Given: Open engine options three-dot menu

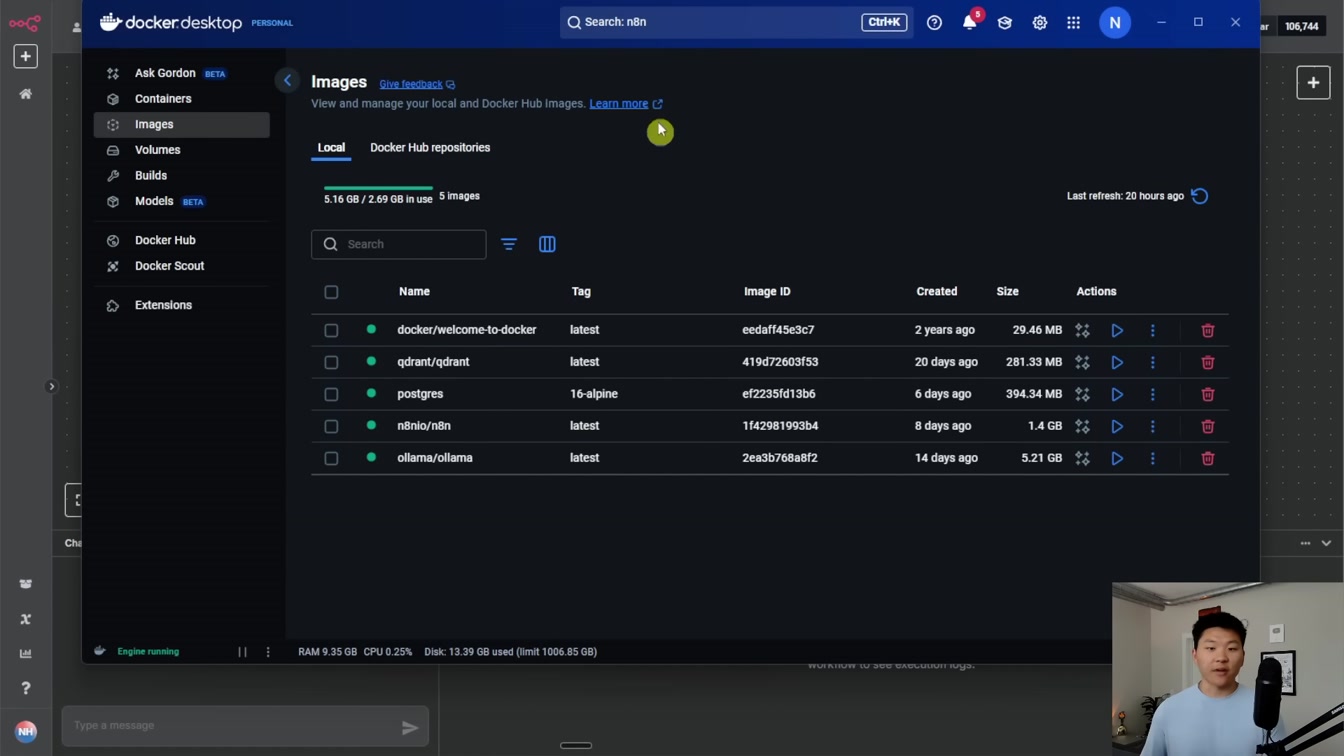Looking at the screenshot, I should [x=268, y=652].
